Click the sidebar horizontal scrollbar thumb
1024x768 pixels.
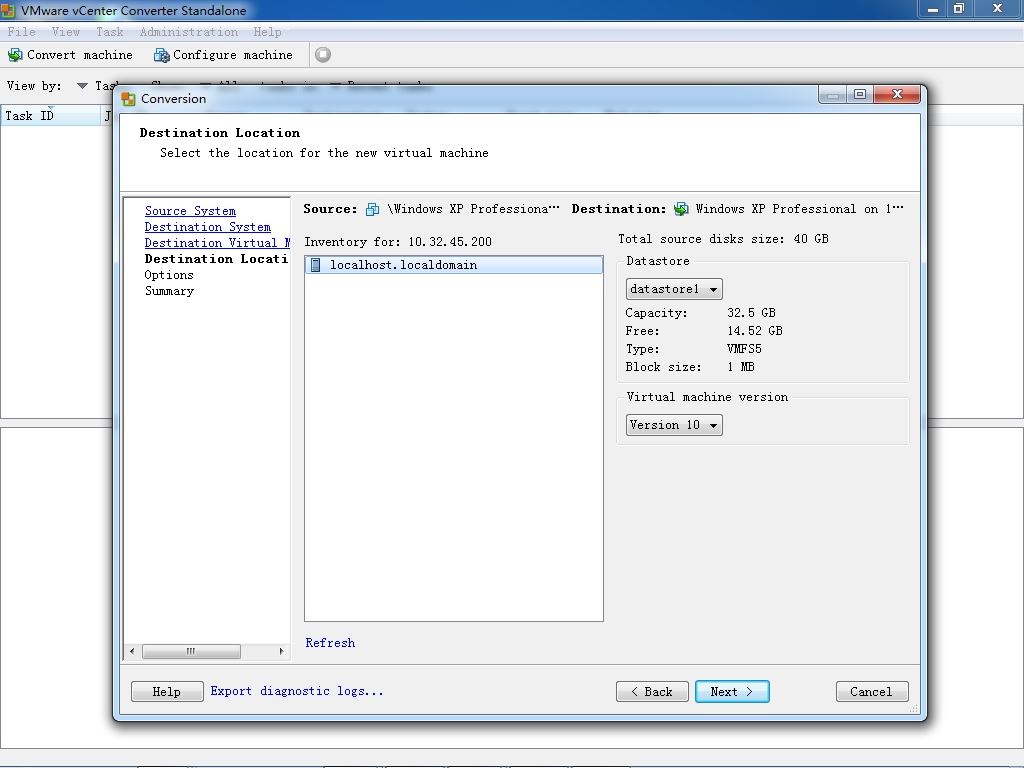[191, 651]
